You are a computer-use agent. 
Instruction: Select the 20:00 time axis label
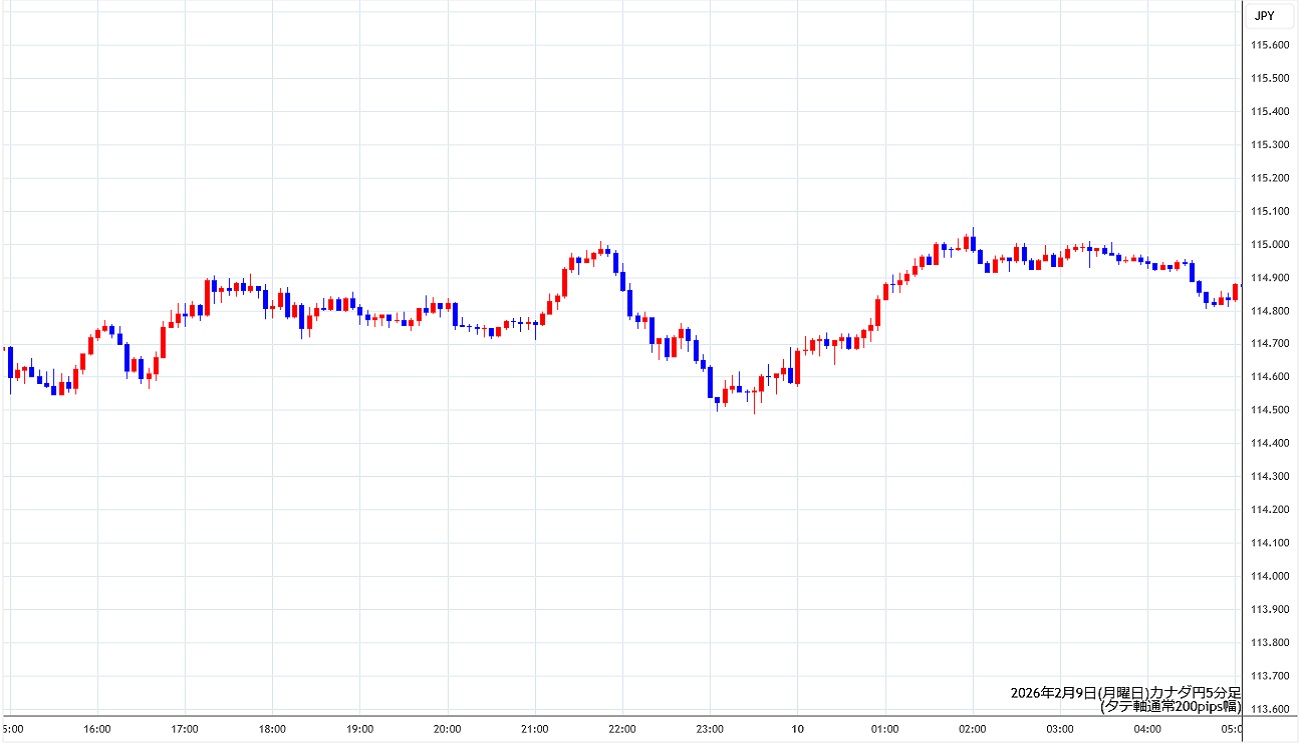coord(447,728)
